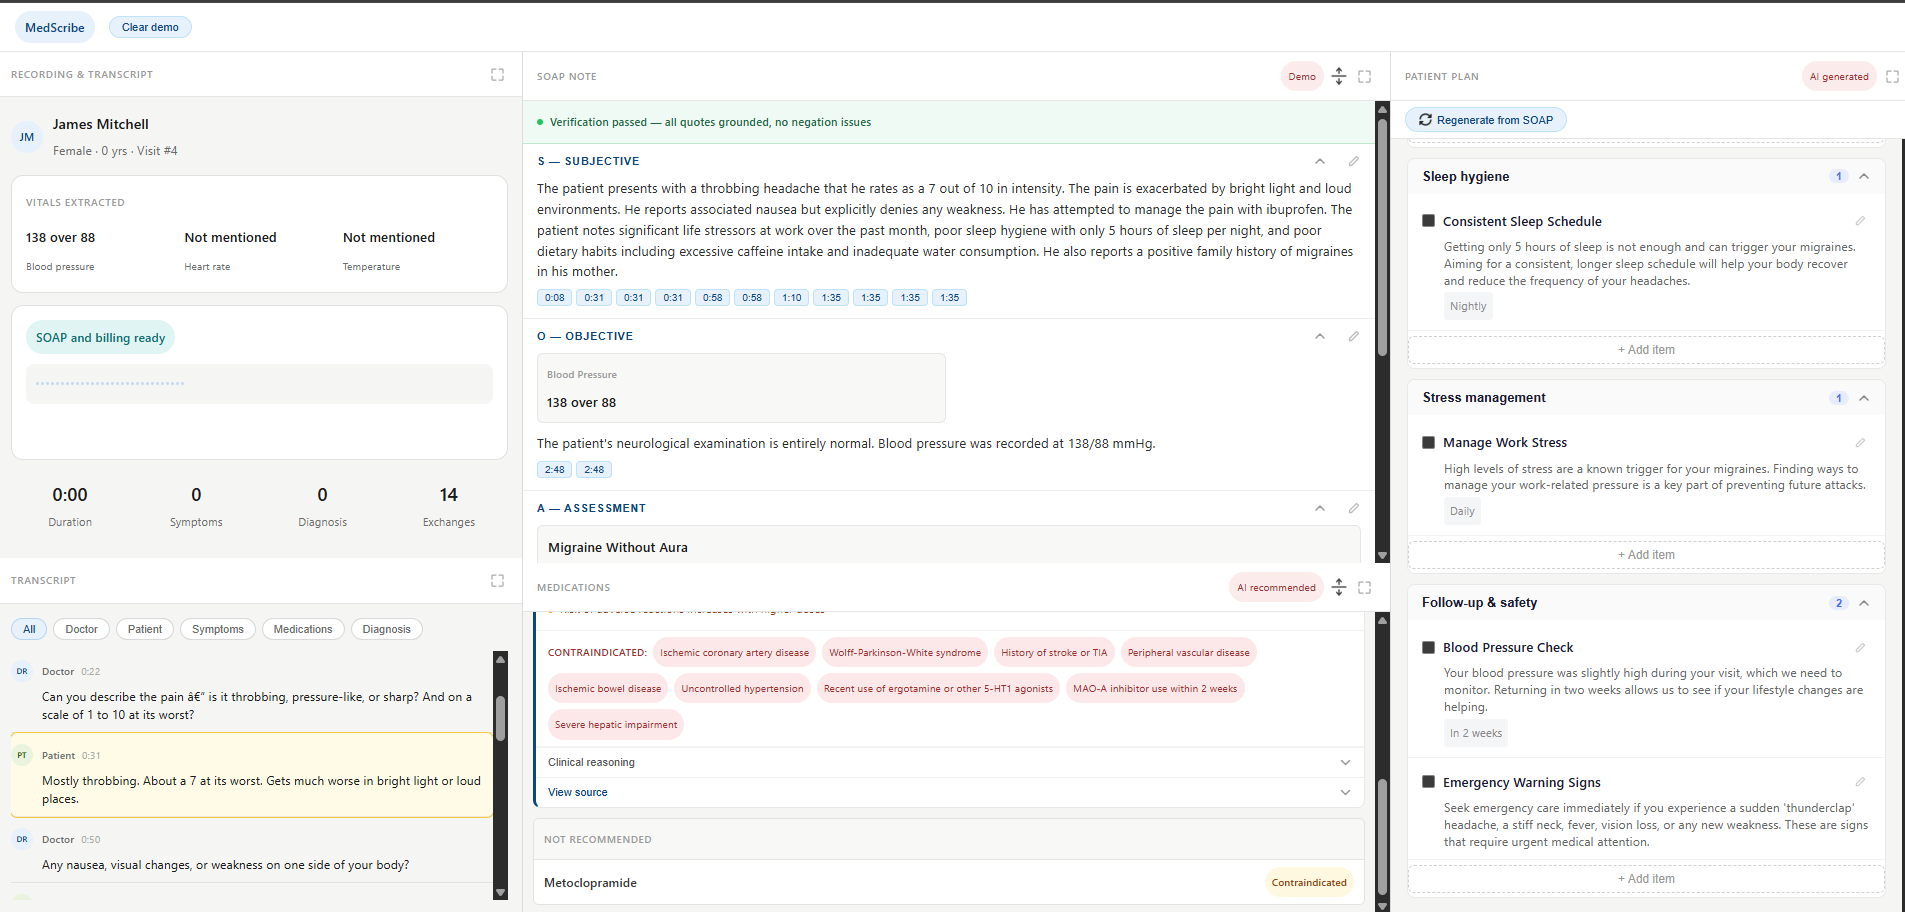Click the Ischemic coronary artery disease tag

(735, 653)
